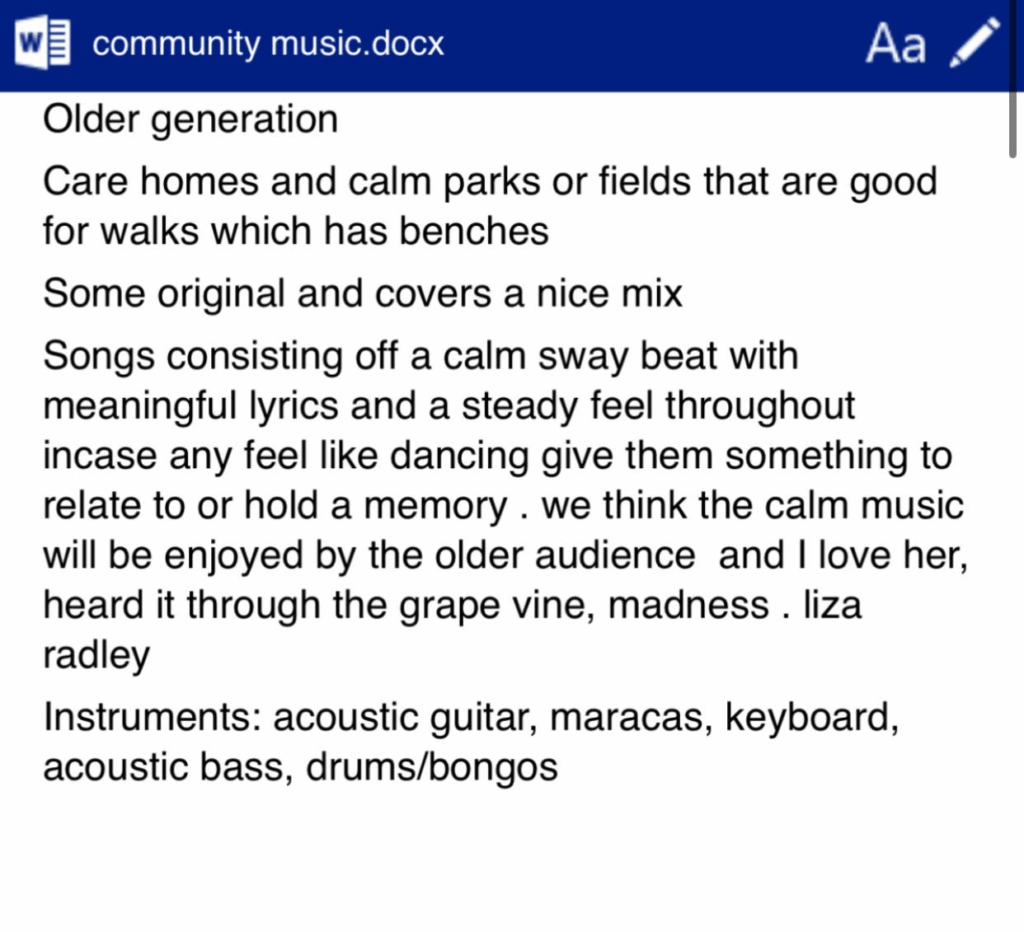This screenshot has width=1024, height=932.
Task: Place cursor in "Older generation" line
Action: click(x=190, y=120)
